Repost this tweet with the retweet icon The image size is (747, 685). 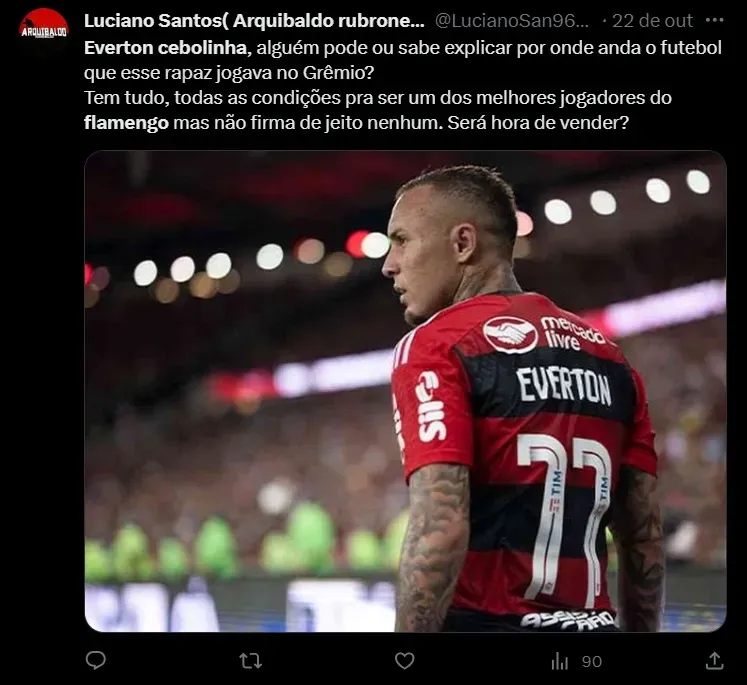pos(250,661)
